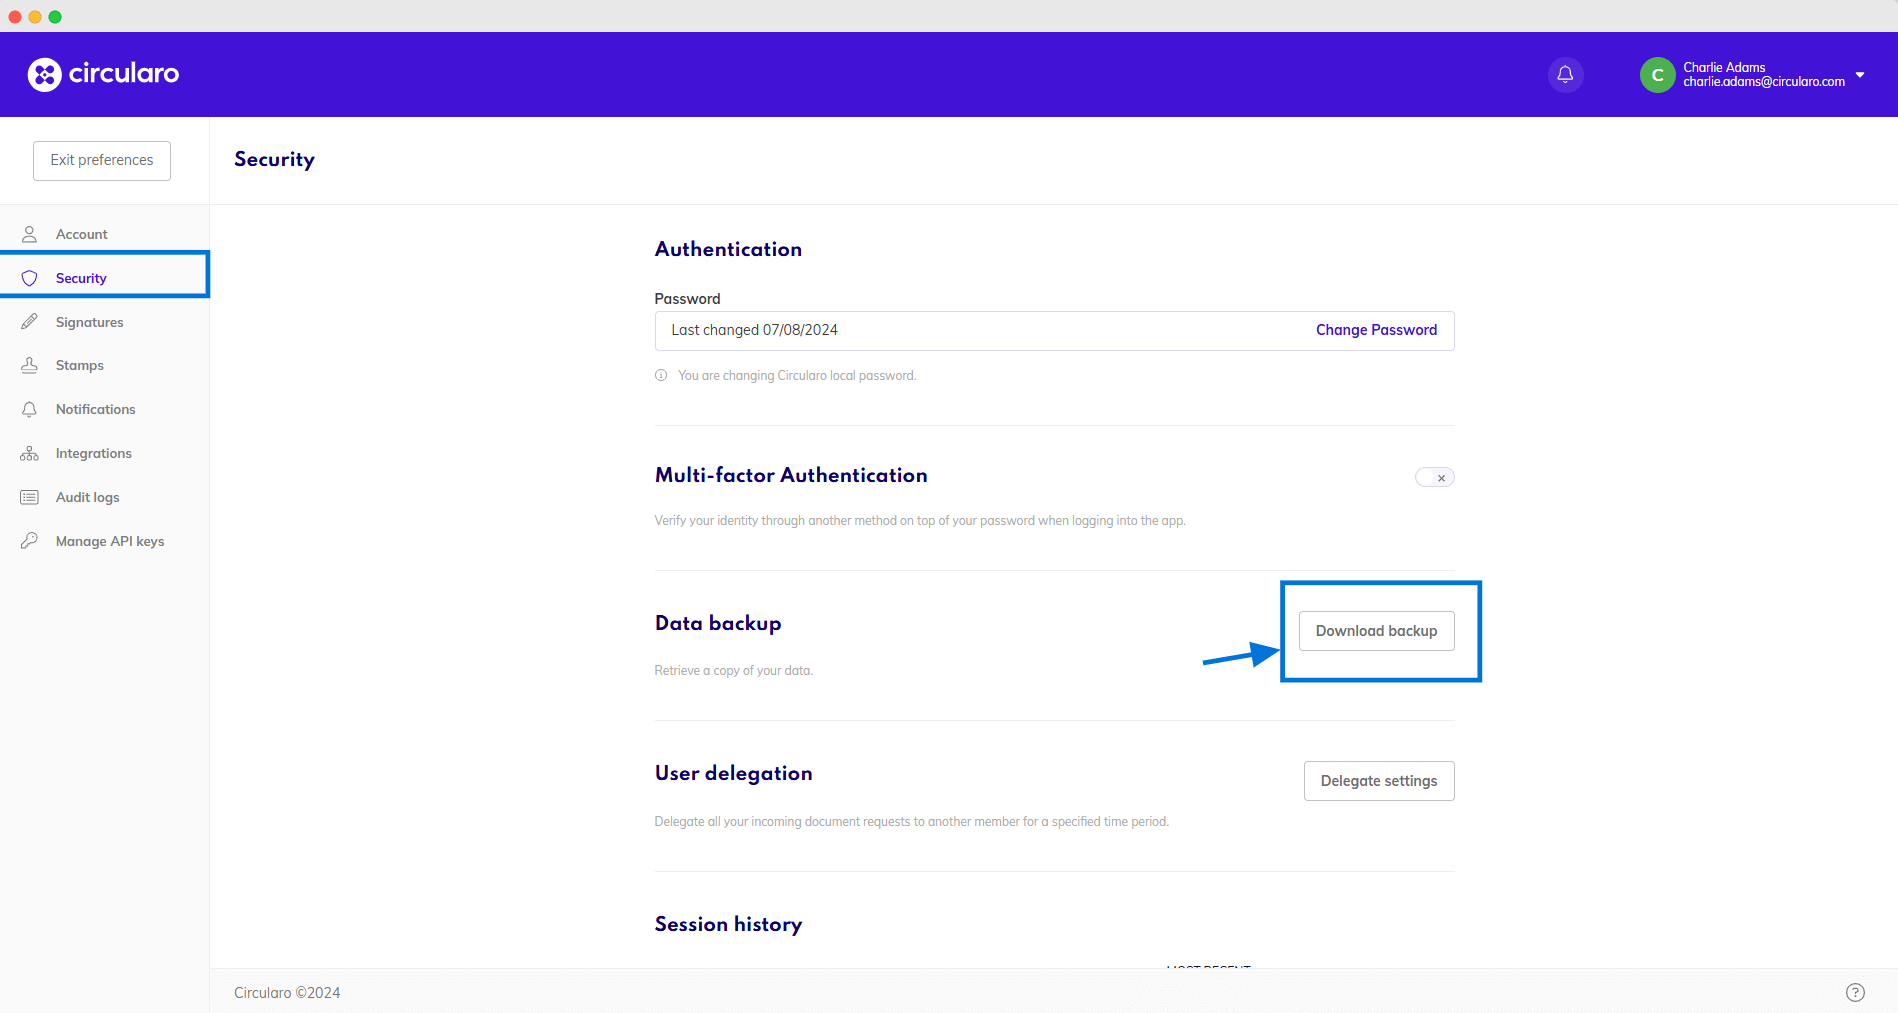Click the Signatures pen icon in sidebar

[x=30, y=322]
